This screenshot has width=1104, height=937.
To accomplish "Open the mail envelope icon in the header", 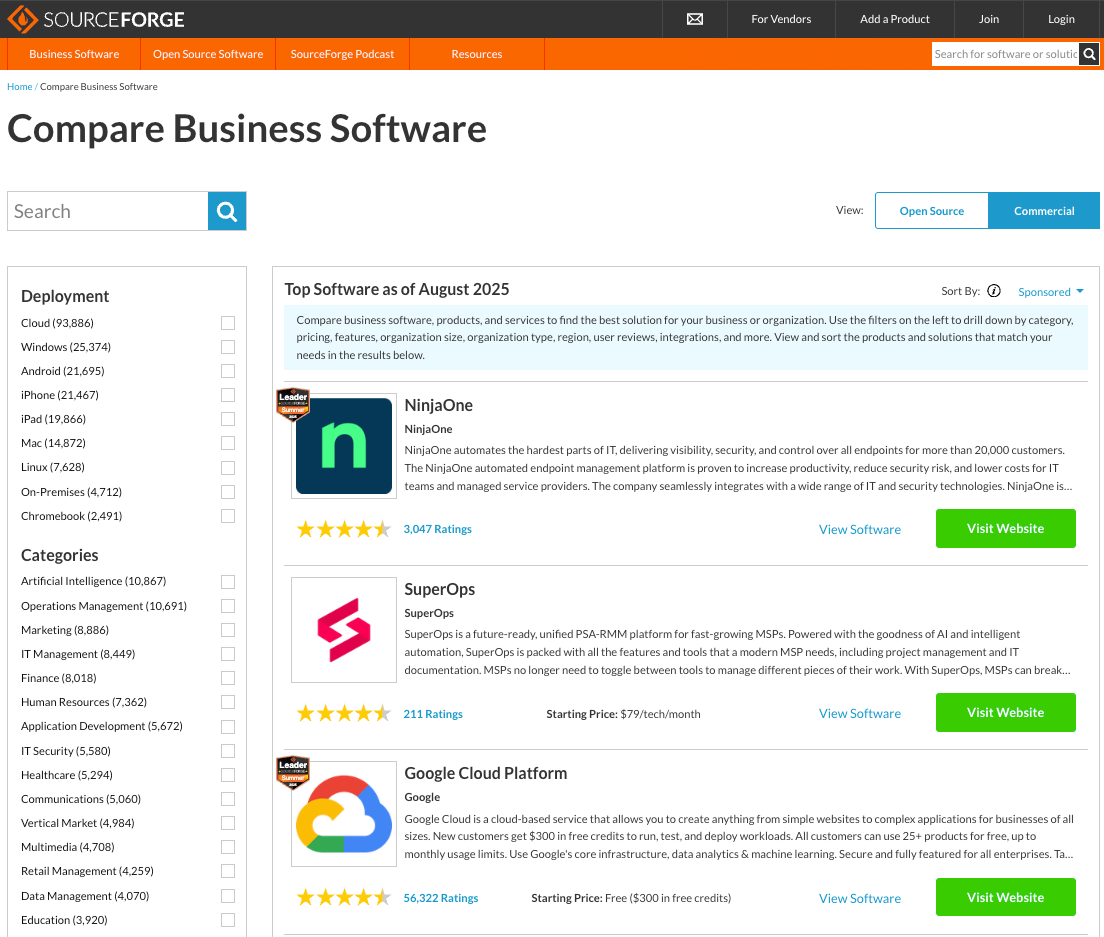I will pyautogui.click(x=694, y=19).
